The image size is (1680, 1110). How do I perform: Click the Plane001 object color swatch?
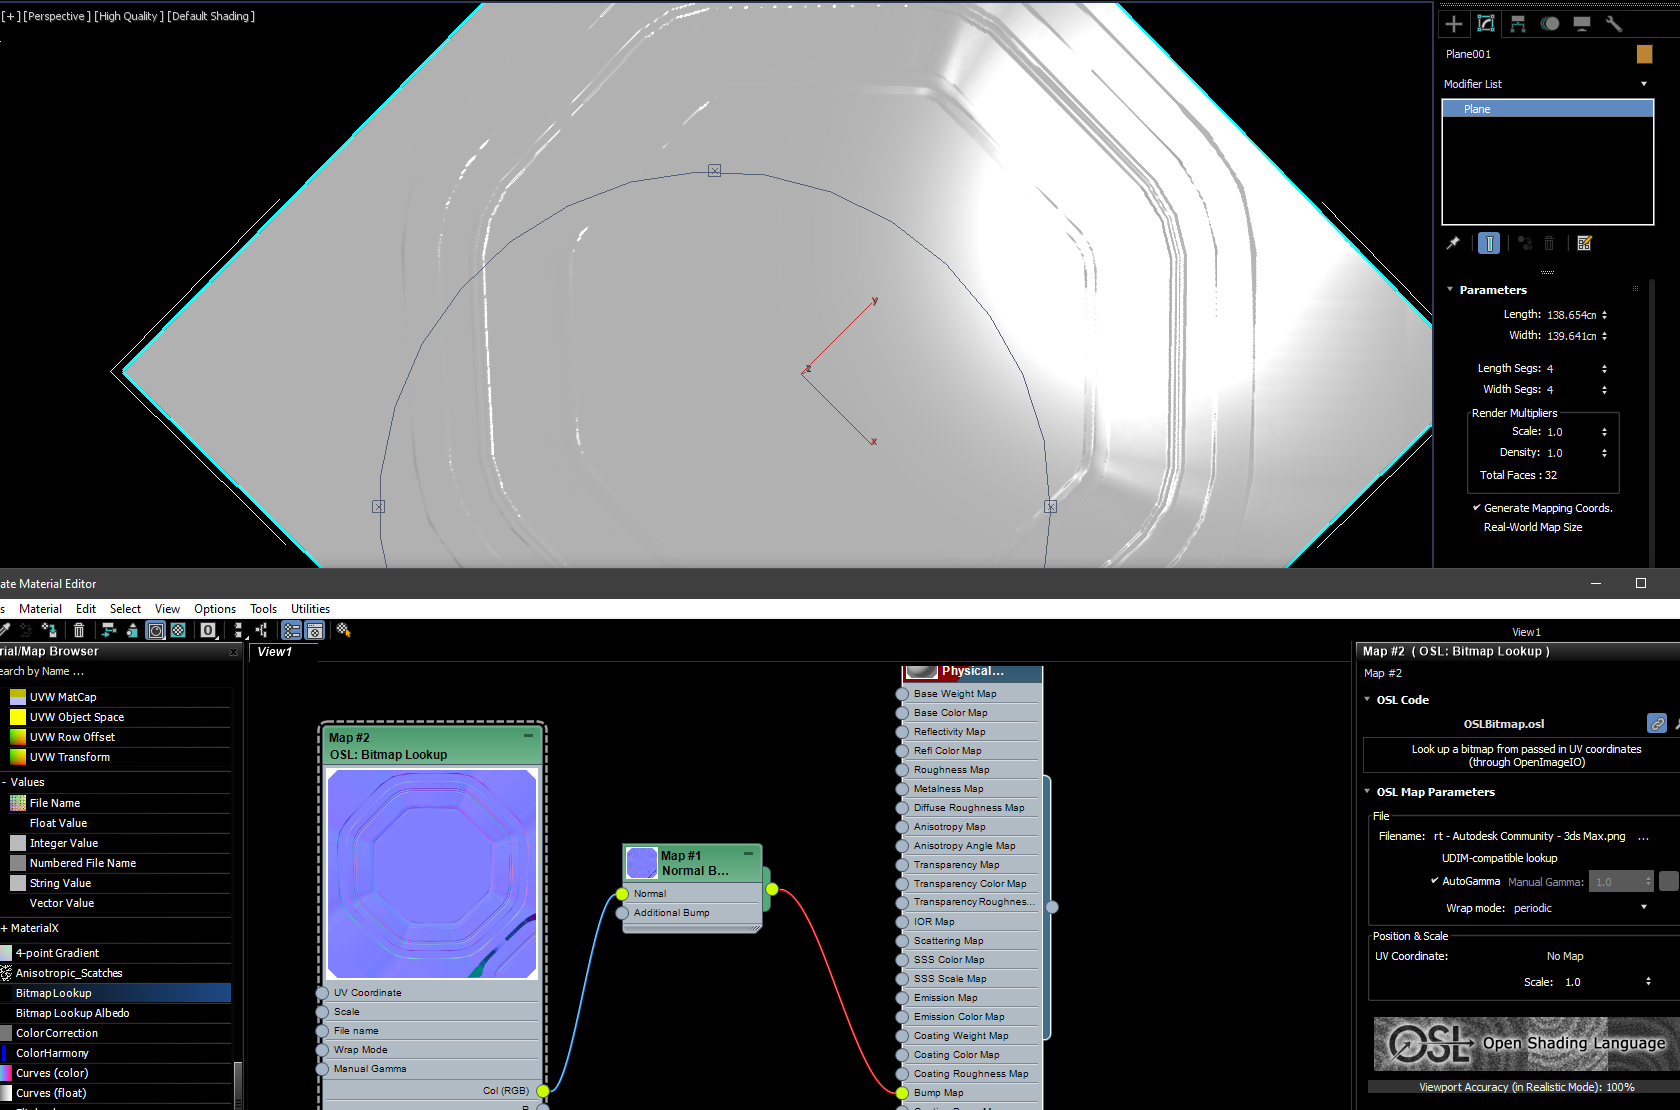coord(1644,54)
